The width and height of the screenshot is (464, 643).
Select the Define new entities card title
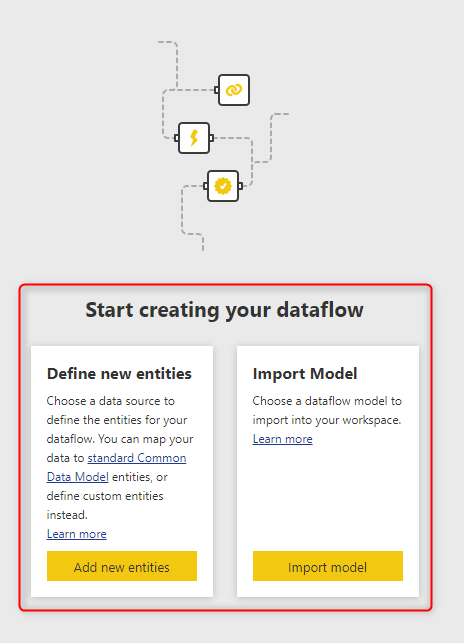(119, 374)
